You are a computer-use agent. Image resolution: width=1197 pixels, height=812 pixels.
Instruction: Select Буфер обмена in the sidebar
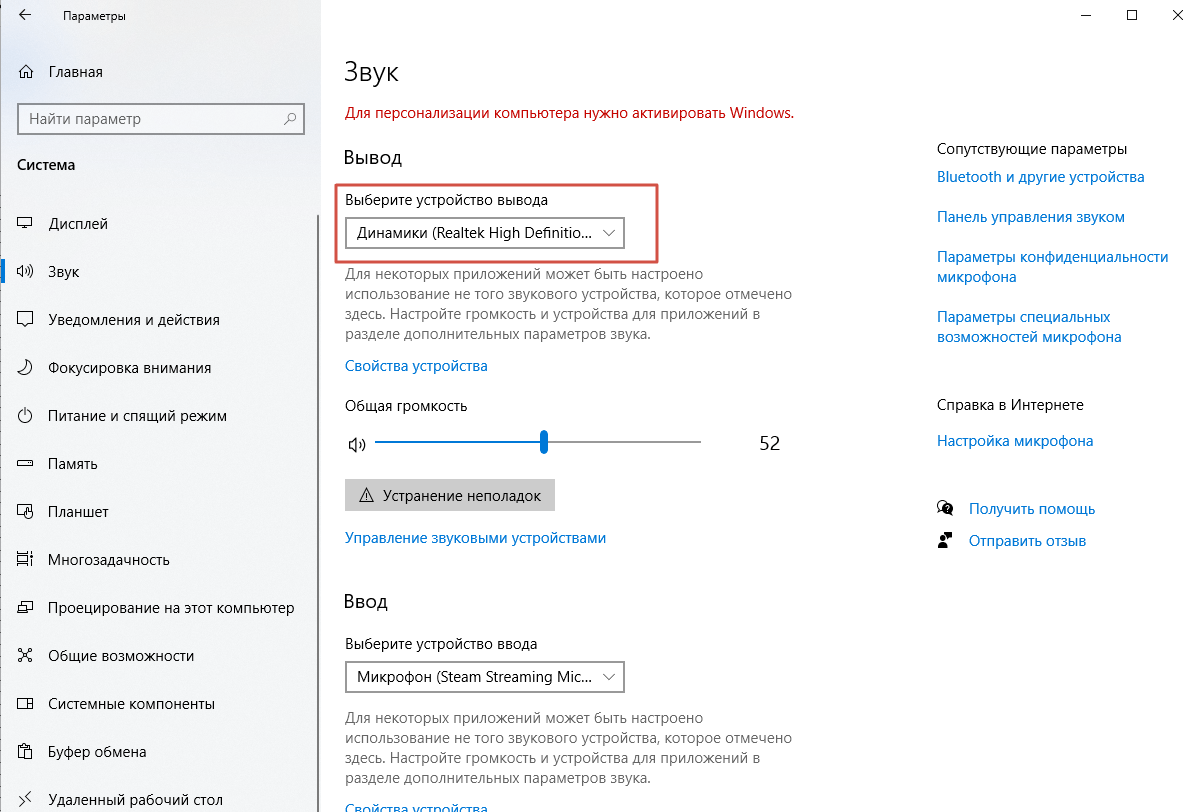pos(97,752)
